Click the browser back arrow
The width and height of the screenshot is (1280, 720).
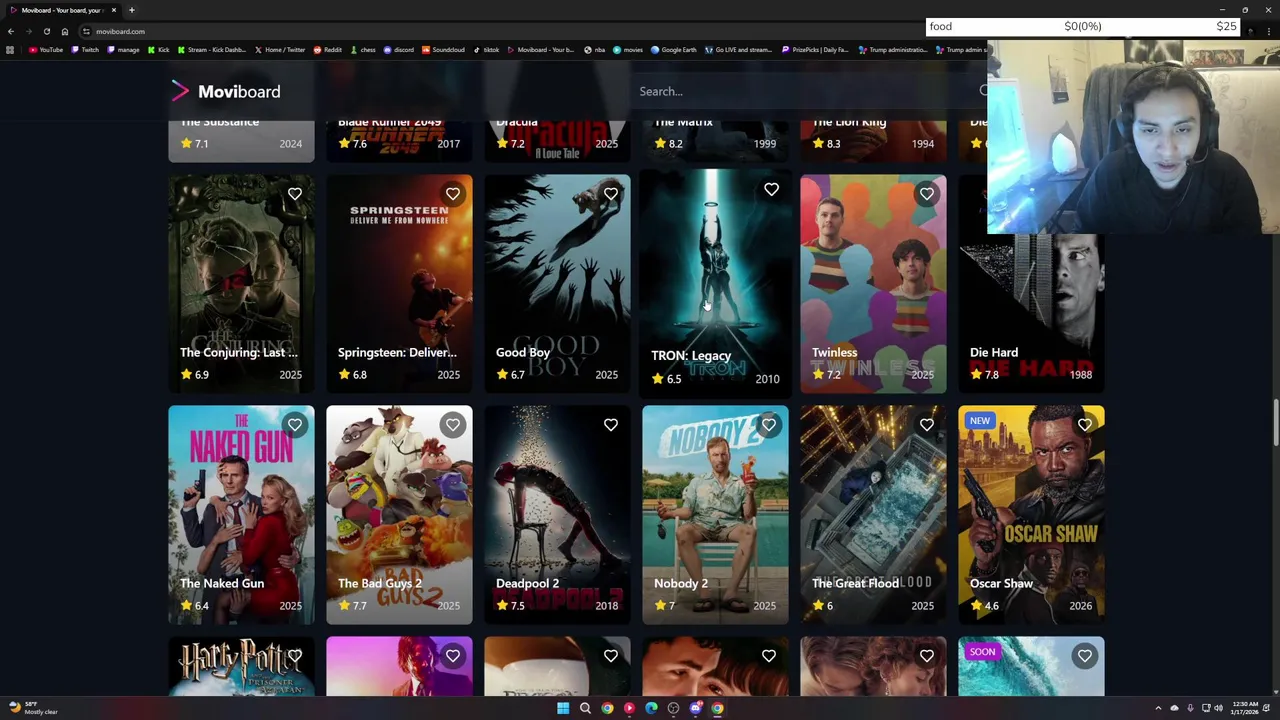(x=11, y=31)
